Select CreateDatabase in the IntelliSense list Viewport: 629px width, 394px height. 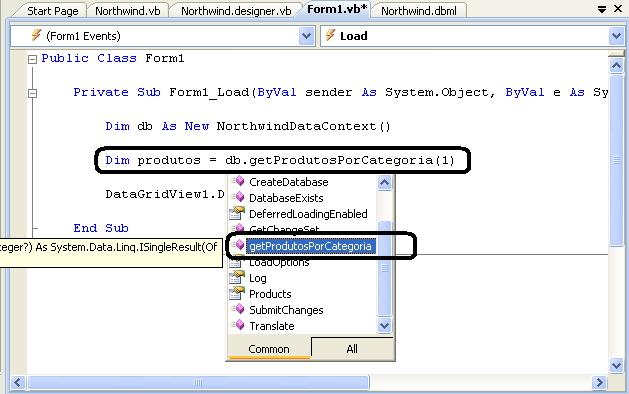[x=288, y=182]
